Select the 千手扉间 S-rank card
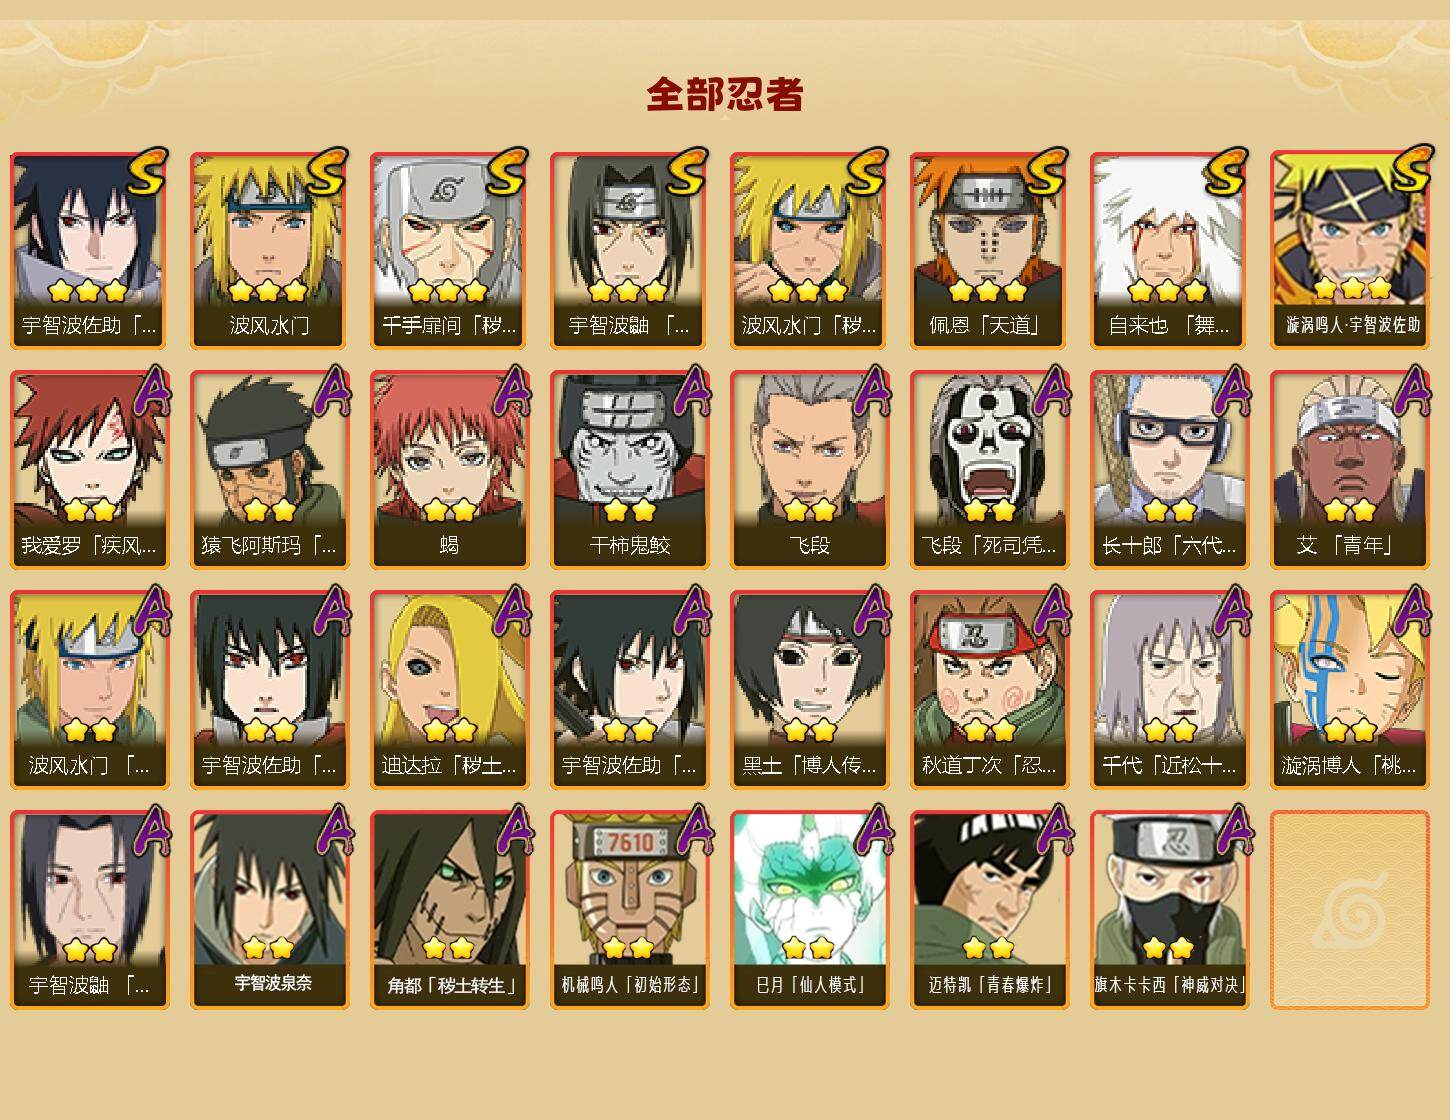 pyautogui.click(x=449, y=250)
